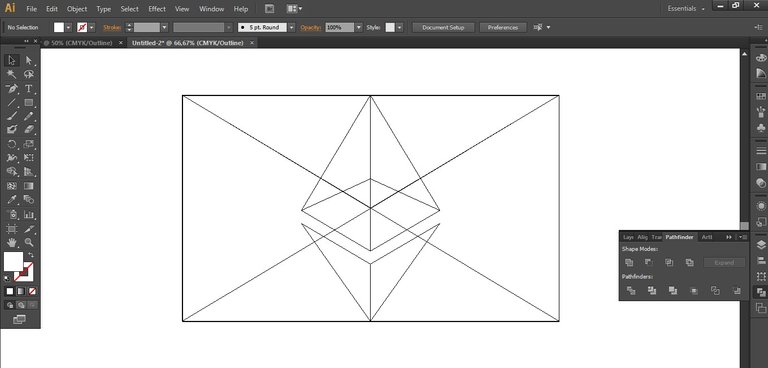
Task: Choose the Column Graph tool
Action: [29, 215]
